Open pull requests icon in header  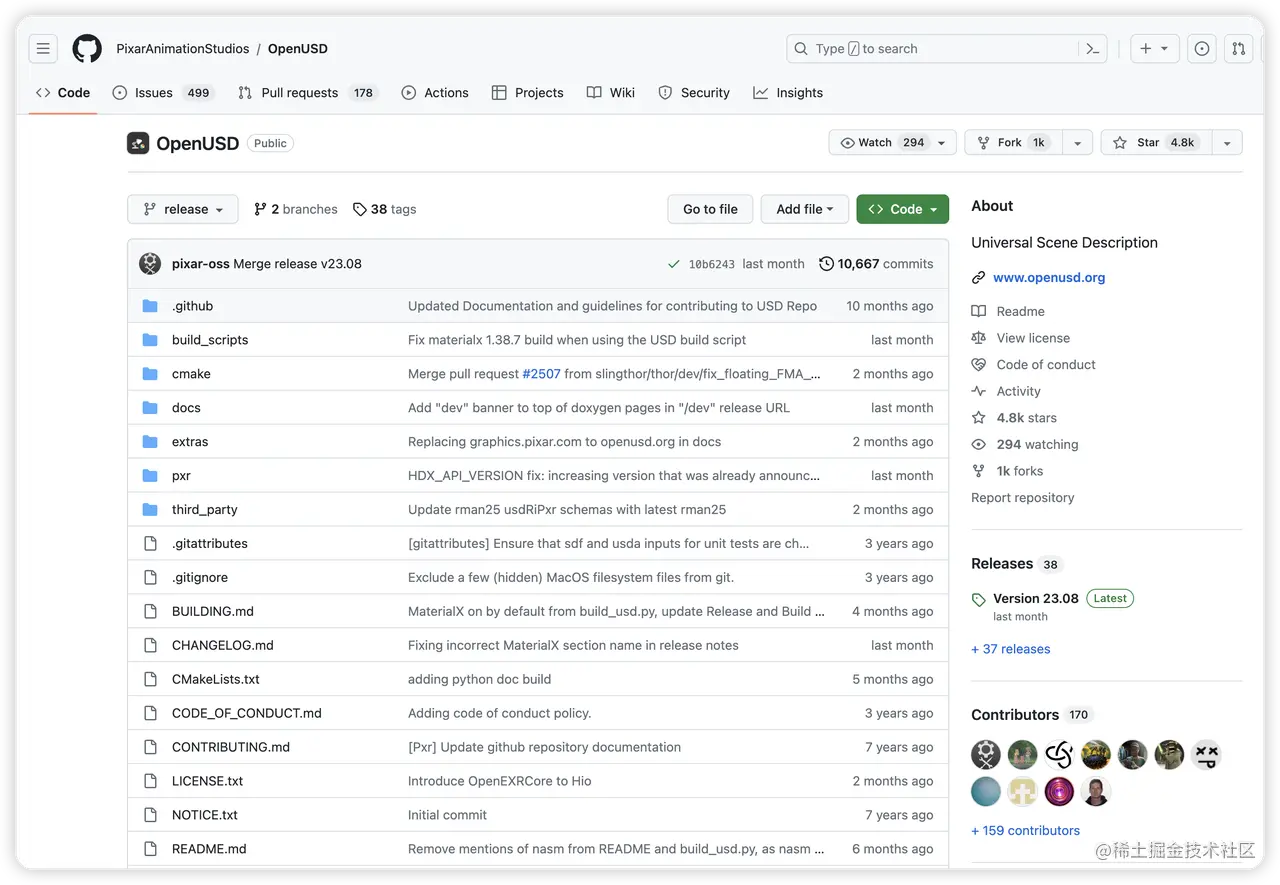1238,48
